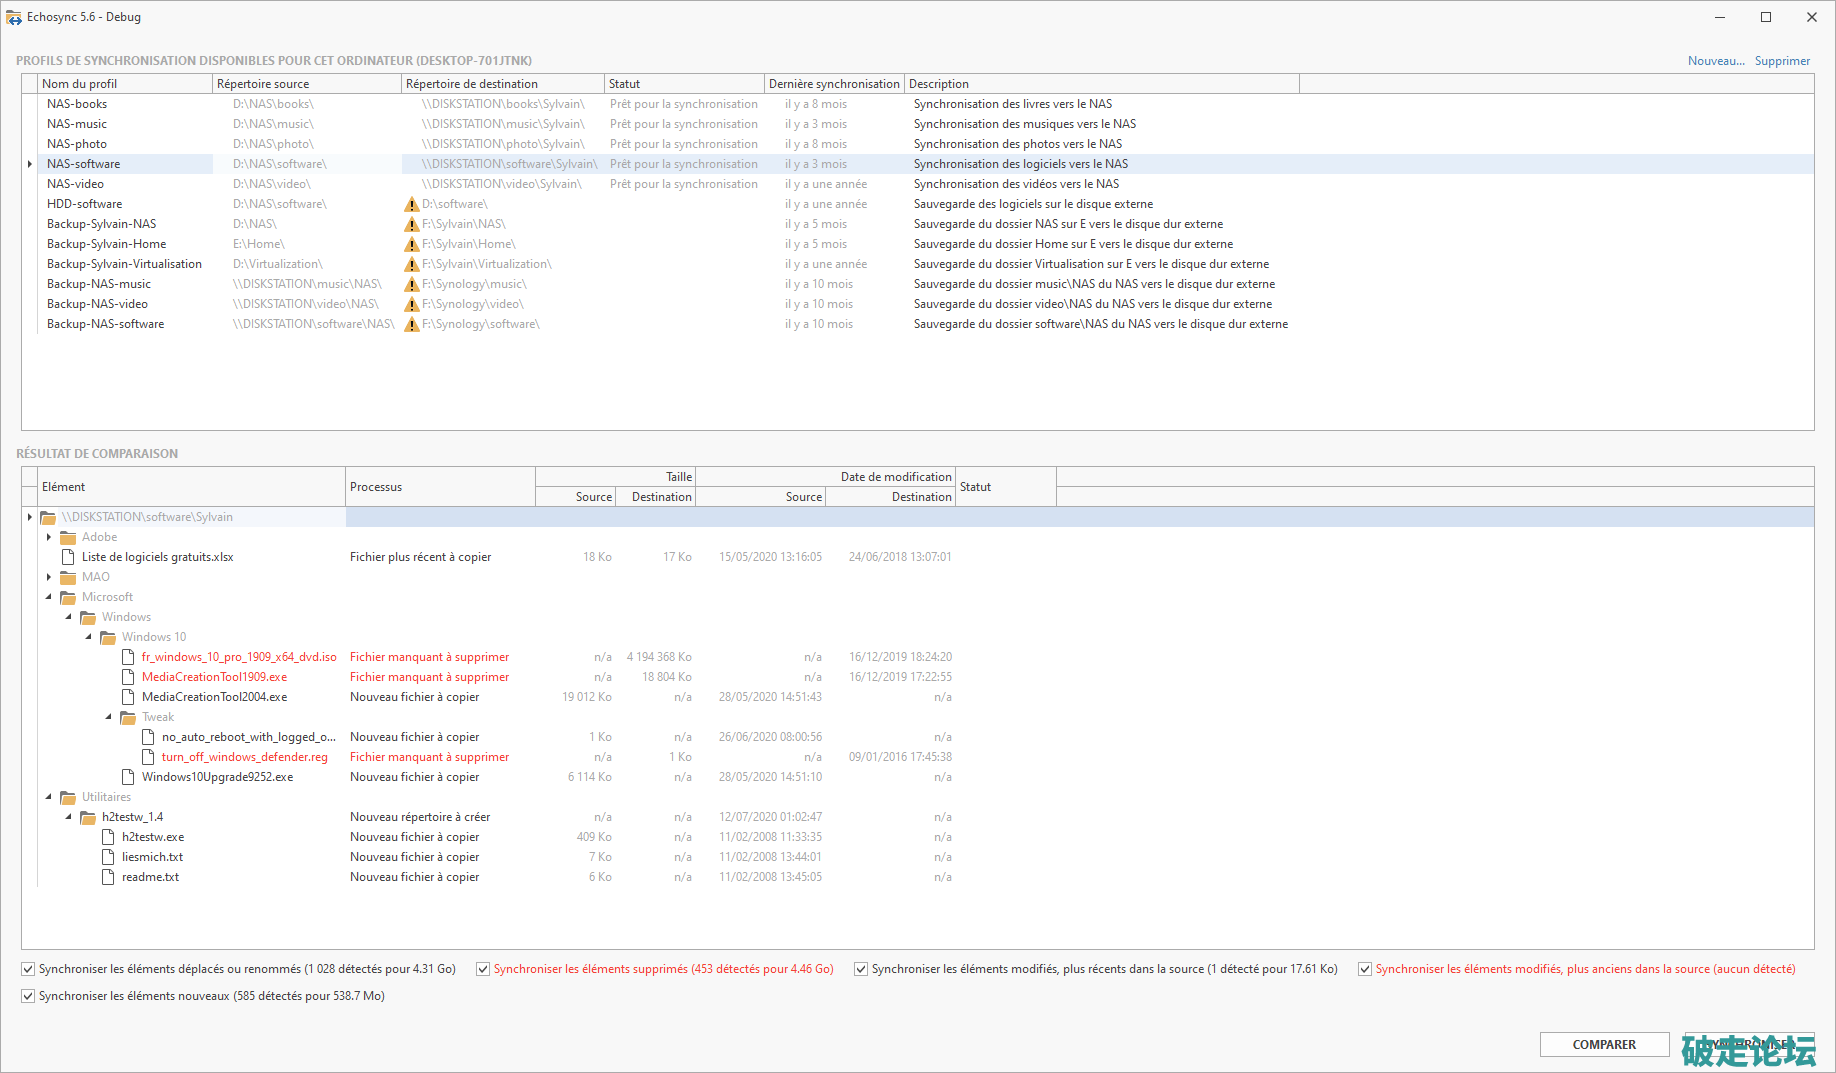Click warning icon beside F:\Sylvain\Home\ destination
The width and height of the screenshot is (1836, 1073).
pos(411,244)
